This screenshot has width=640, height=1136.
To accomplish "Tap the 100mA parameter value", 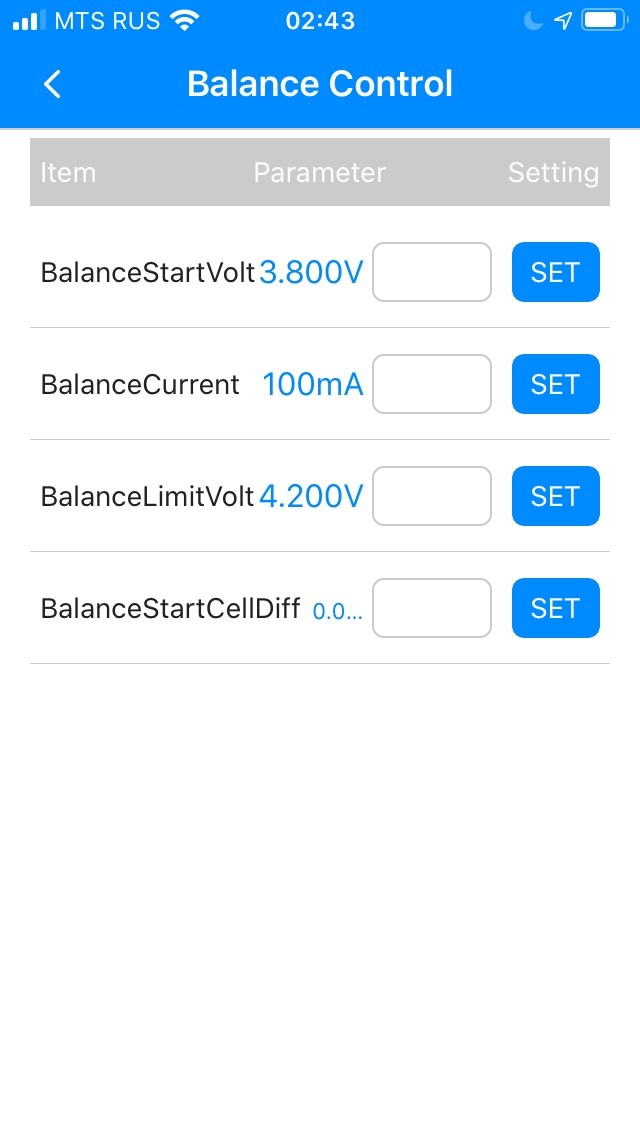I will coord(312,385).
